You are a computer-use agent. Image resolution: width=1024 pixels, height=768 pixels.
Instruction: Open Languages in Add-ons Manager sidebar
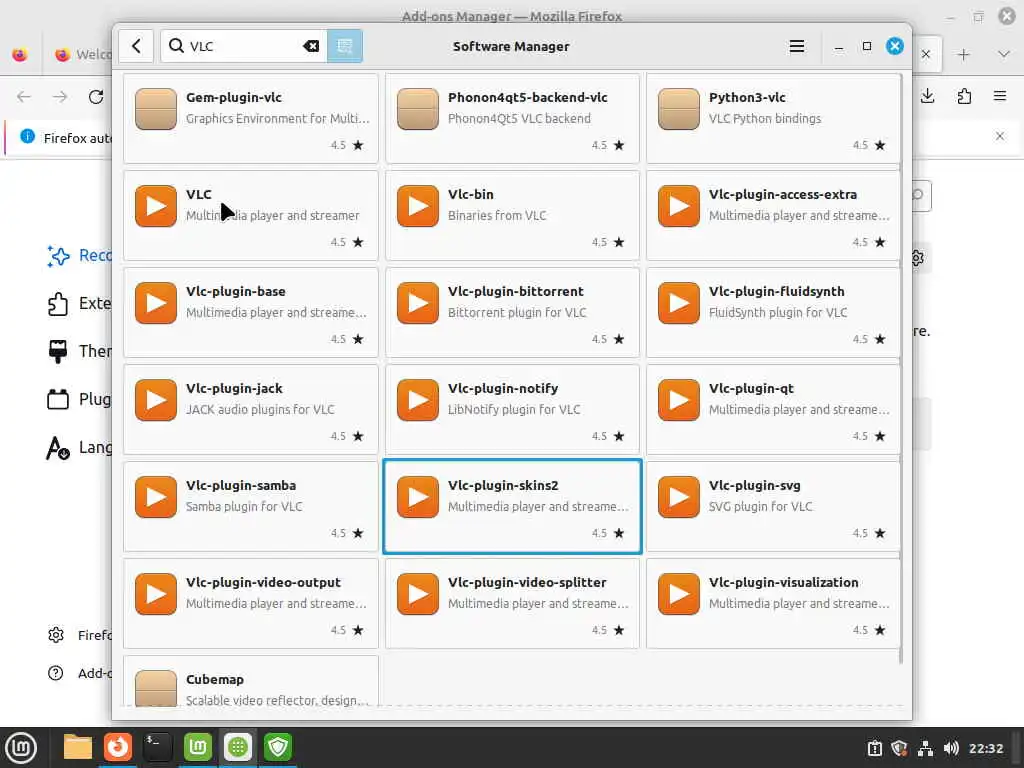(x=79, y=447)
